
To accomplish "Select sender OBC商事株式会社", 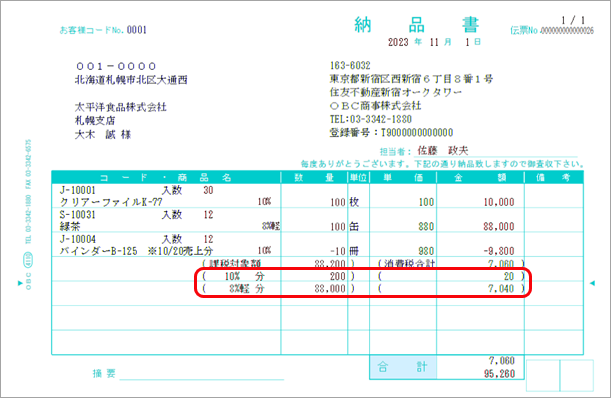I will (376, 106).
